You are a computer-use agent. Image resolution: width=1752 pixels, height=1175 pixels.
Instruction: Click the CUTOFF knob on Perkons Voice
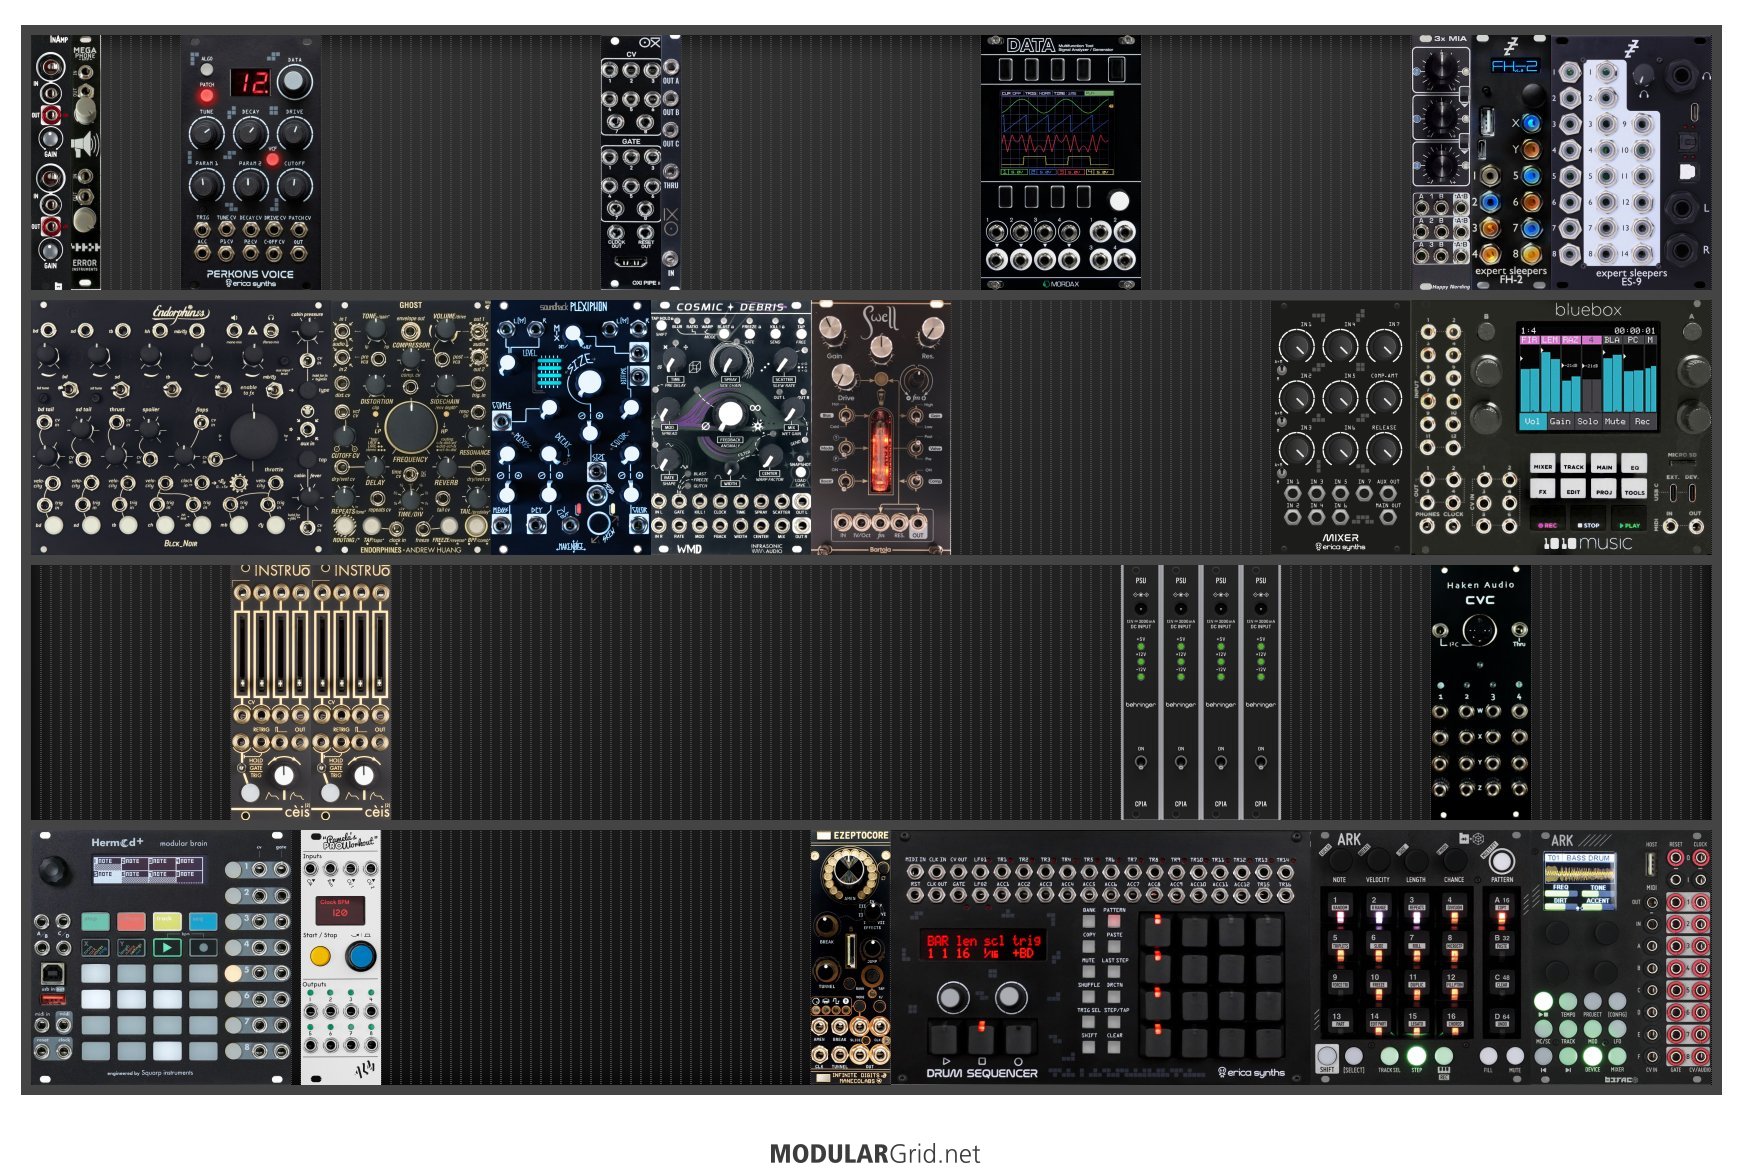click(294, 185)
